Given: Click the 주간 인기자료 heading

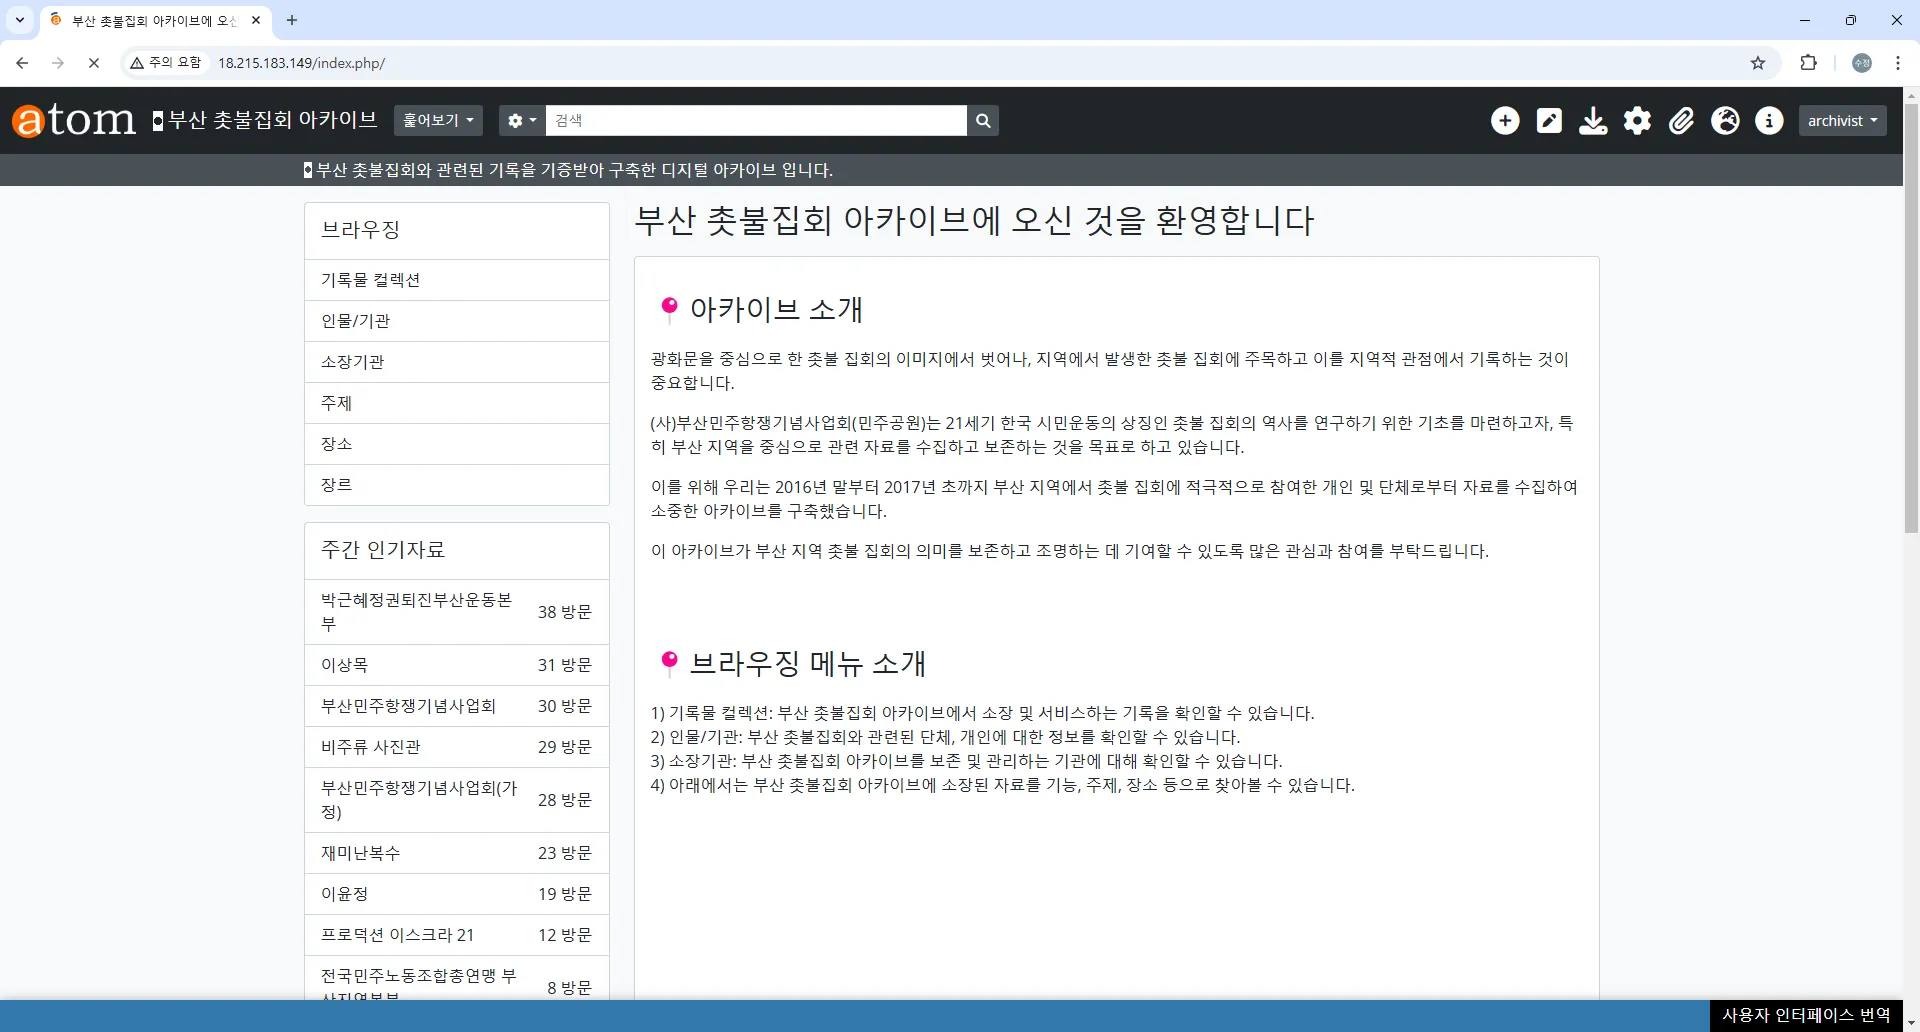Looking at the screenshot, I should pyautogui.click(x=383, y=550).
